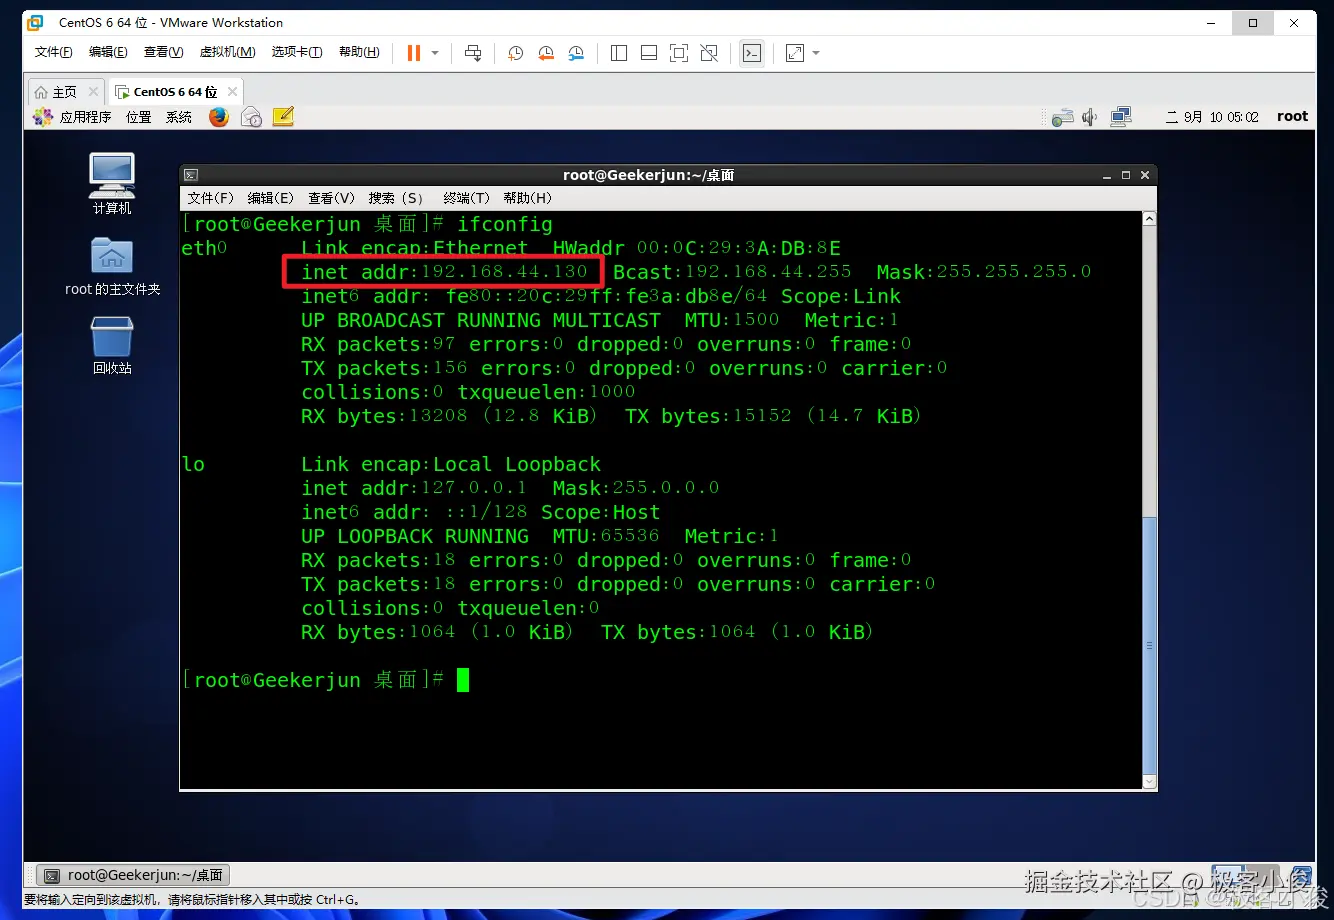Select the 回收站 trash desktop icon
Screen dimensions: 1334x920
tap(112, 345)
